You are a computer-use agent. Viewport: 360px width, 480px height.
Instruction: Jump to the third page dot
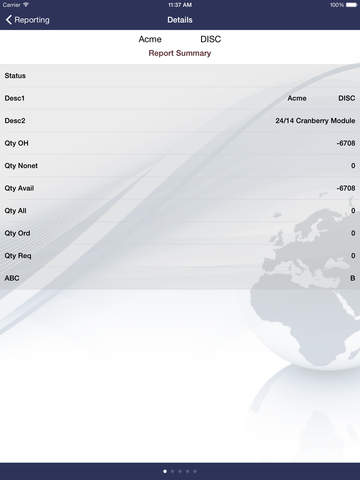click(x=180, y=471)
